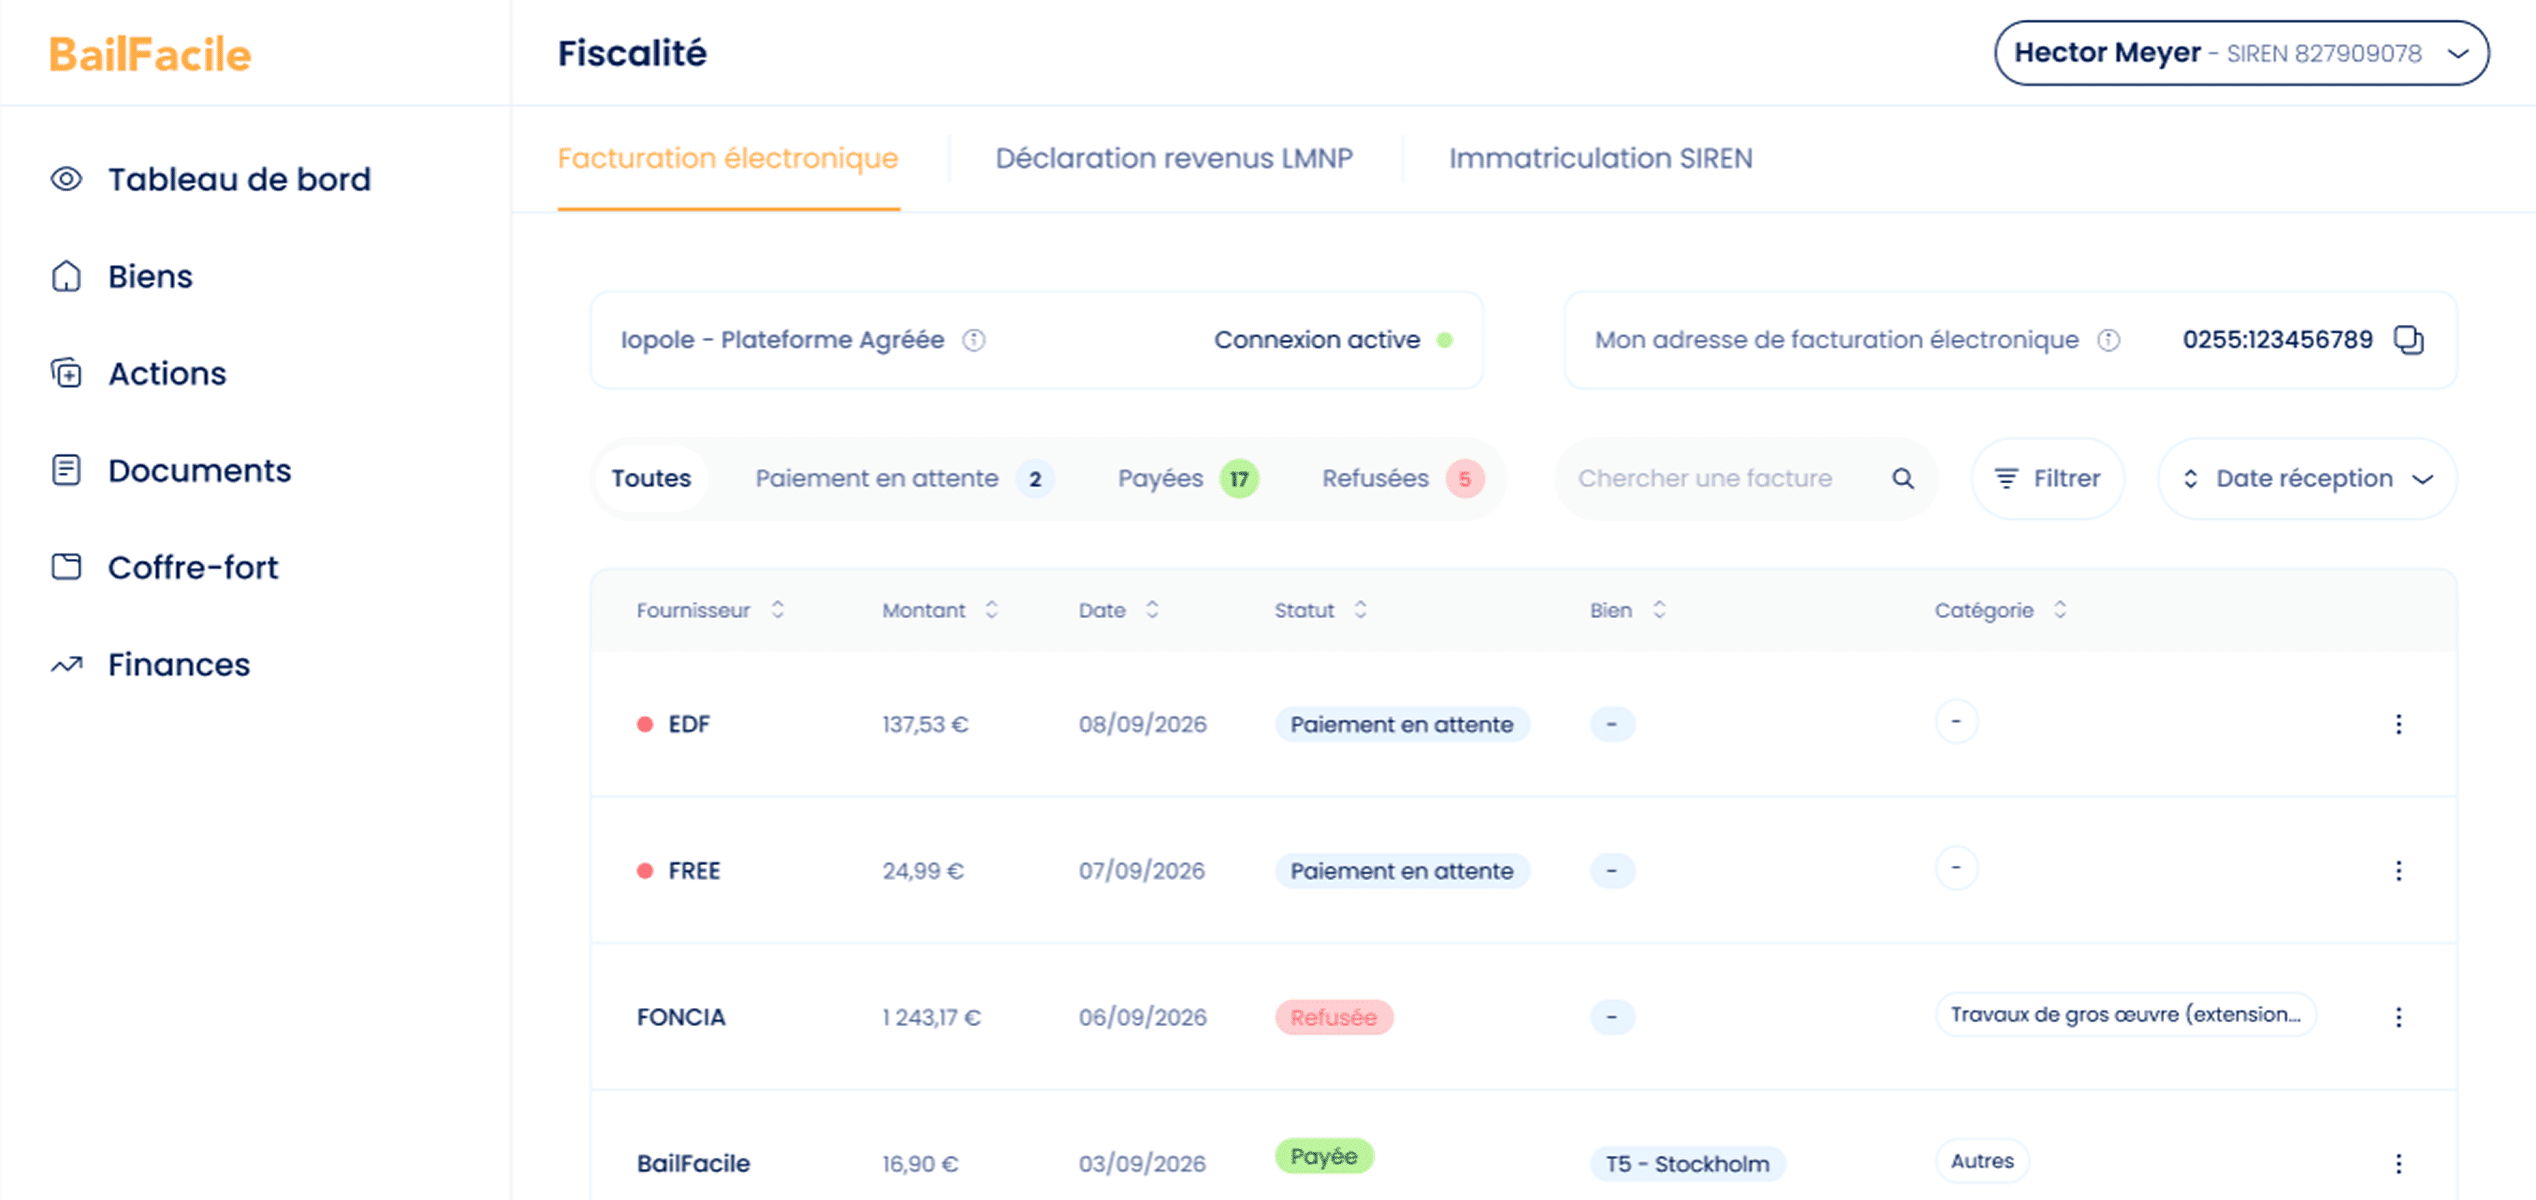This screenshot has width=2536, height=1200.
Task: Open the Finances section
Action: click(151, 664)
